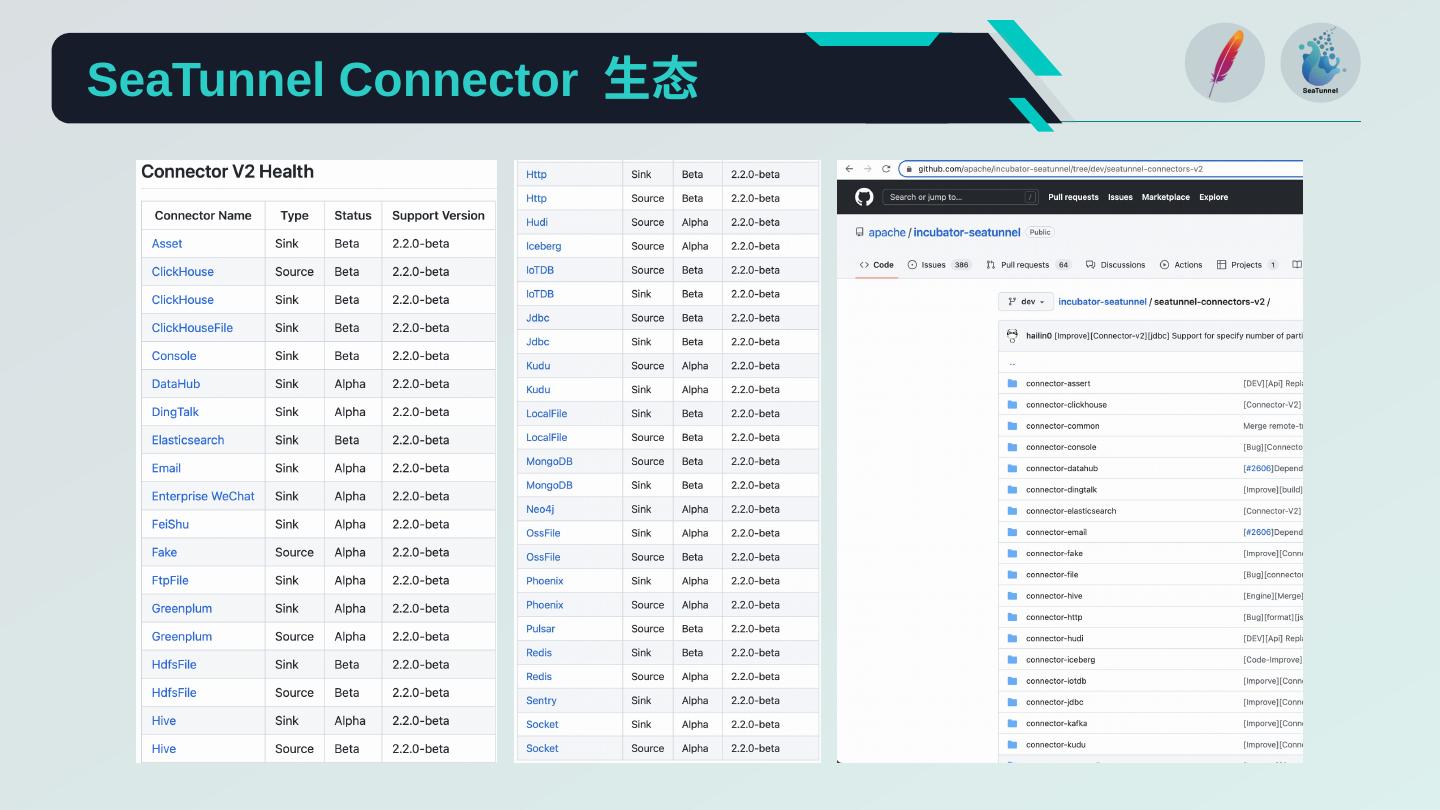The width and height of the screenshot is (1440, 810).
Task: Click the connector-file folder icon
Action: click(1012, 575)
